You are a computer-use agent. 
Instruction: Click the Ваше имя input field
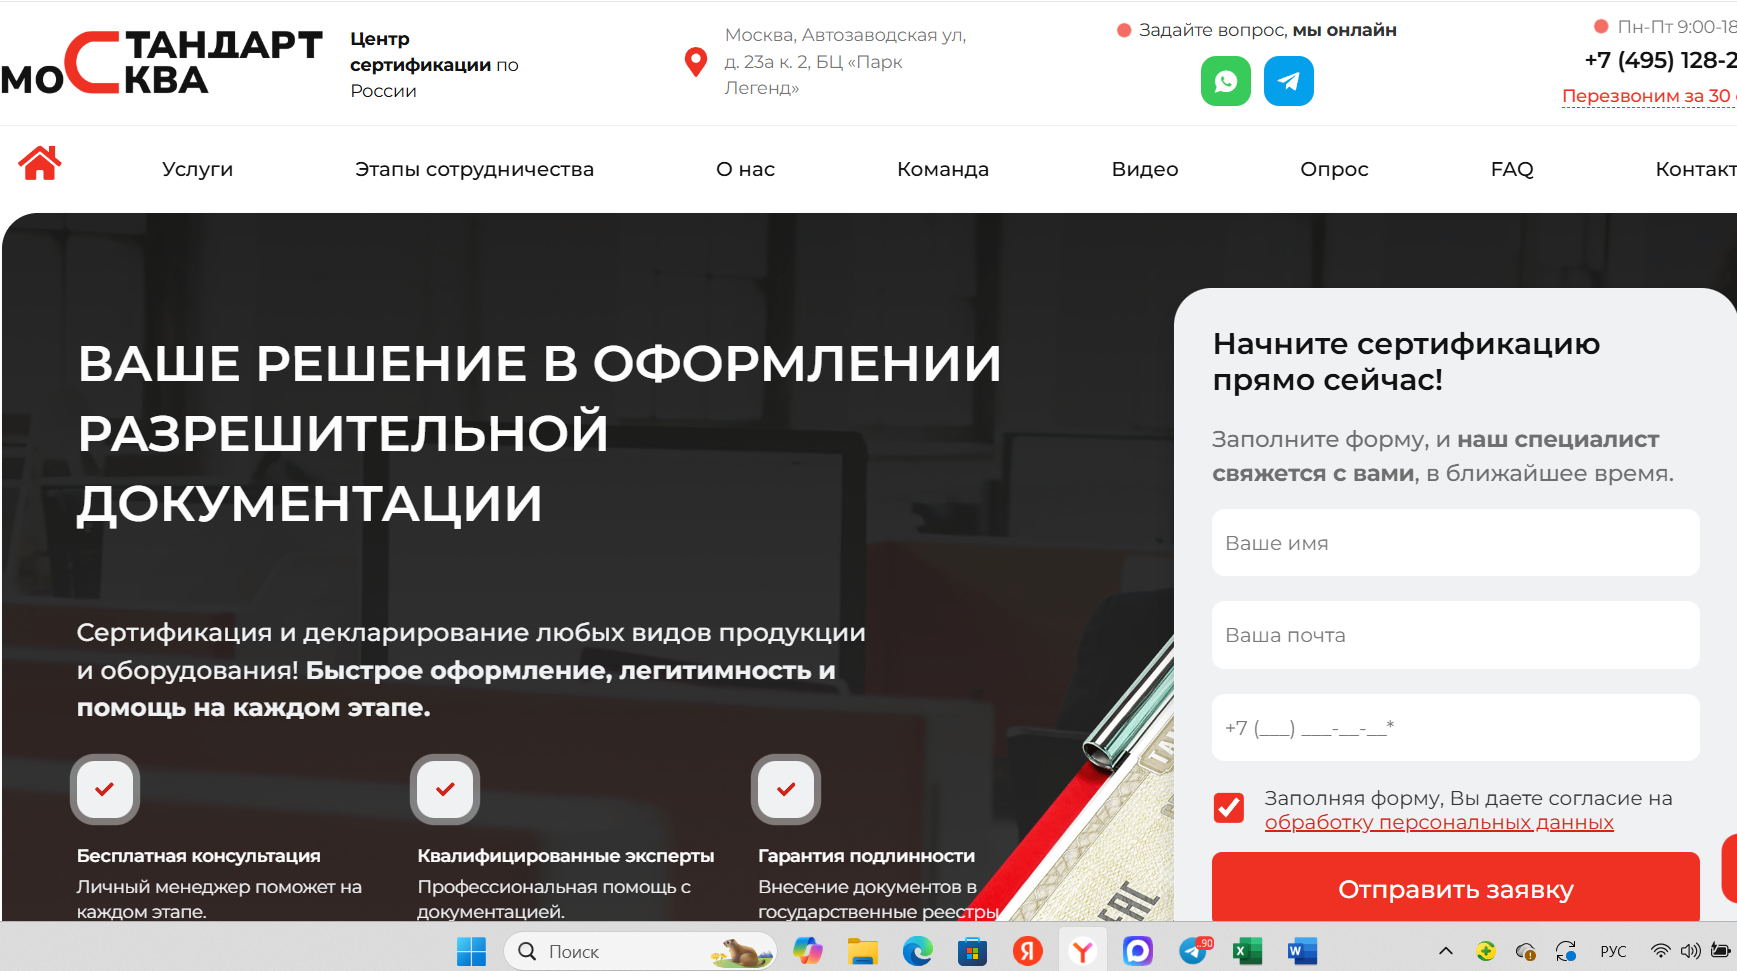coord(1455,543)
